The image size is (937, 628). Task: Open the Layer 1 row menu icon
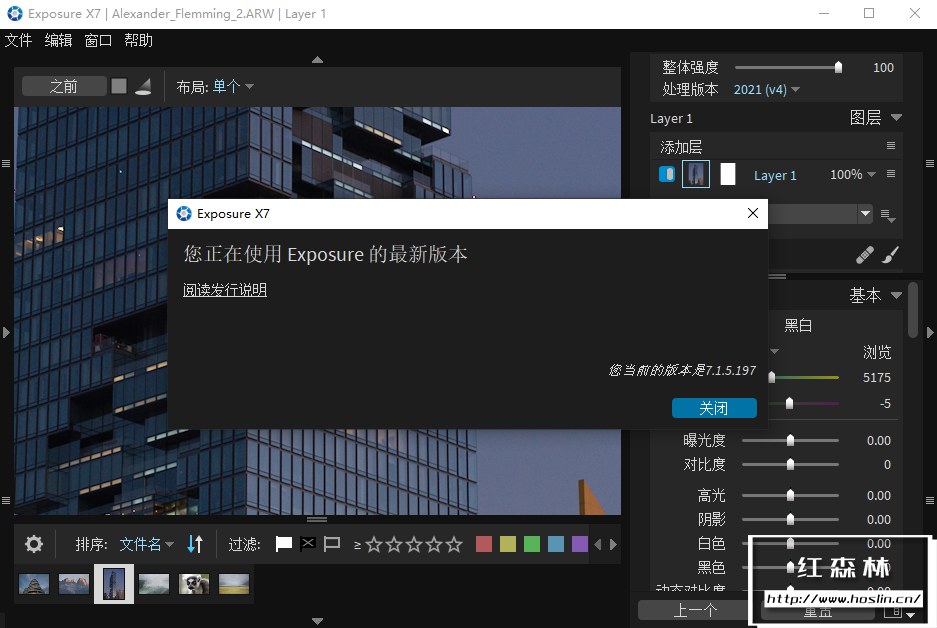890,174
